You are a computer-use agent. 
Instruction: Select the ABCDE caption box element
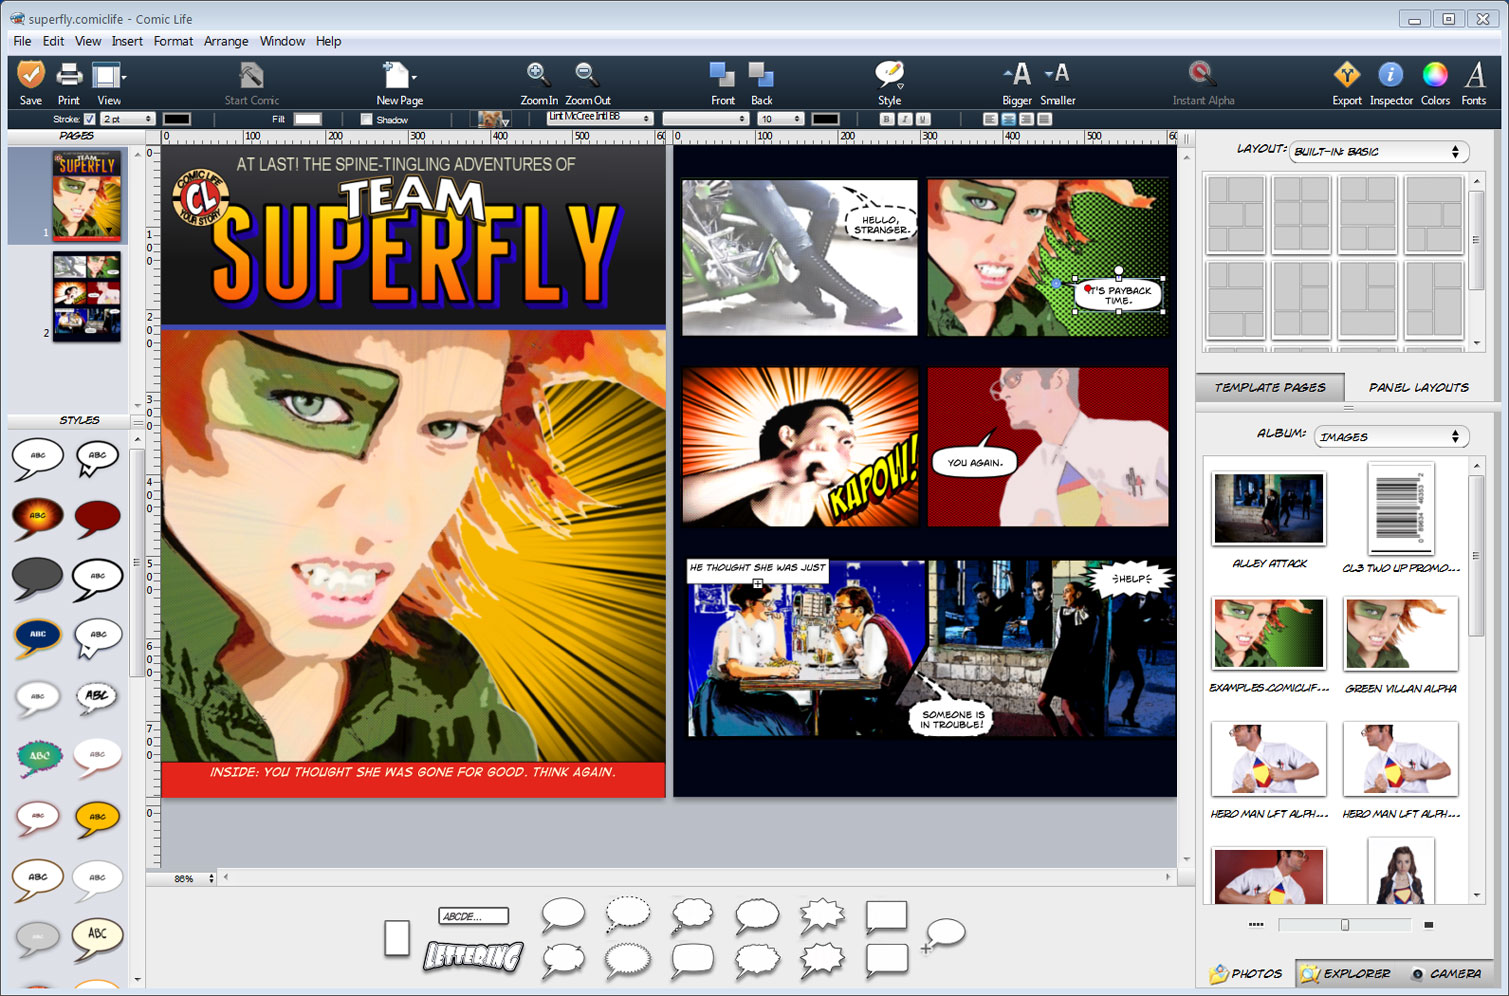[473, 916]
